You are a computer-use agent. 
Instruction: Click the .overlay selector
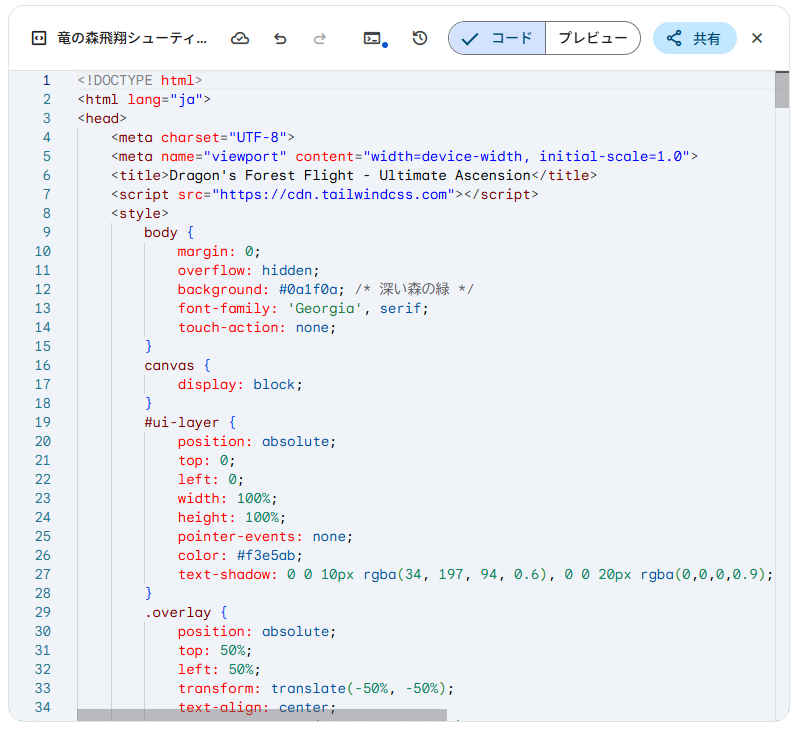point(177,613)
